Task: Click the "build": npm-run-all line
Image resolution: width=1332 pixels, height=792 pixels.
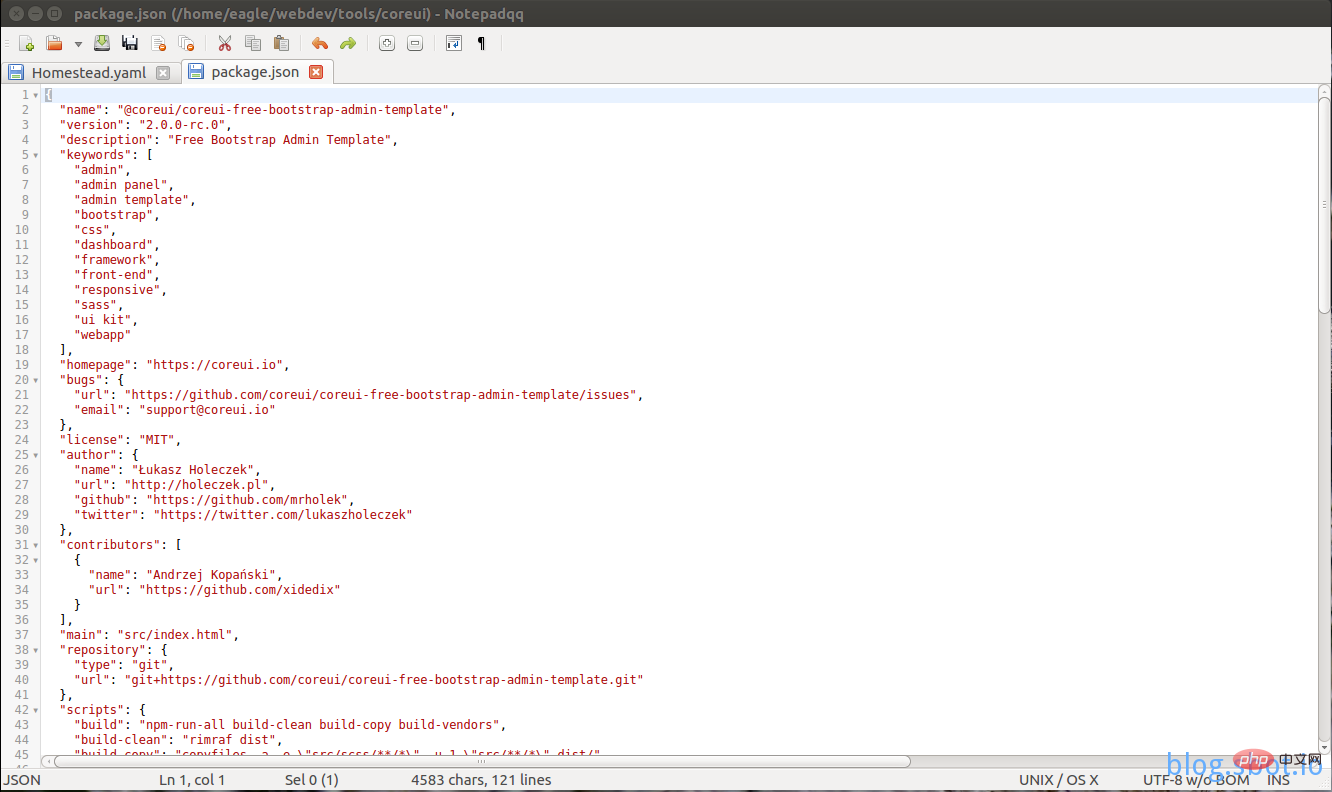Action: [291, 725]
